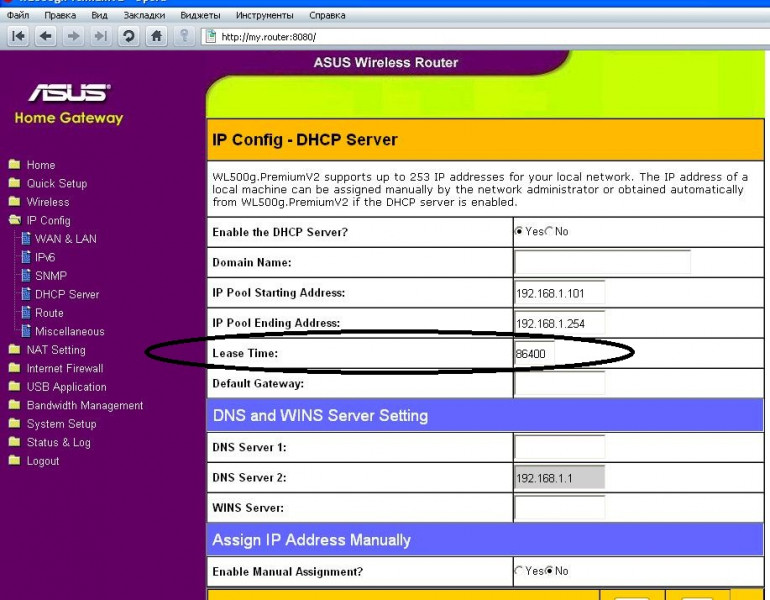Click the key wand toolbar icon
This screenshot has width=770, height=600.
tap(184, 36)
